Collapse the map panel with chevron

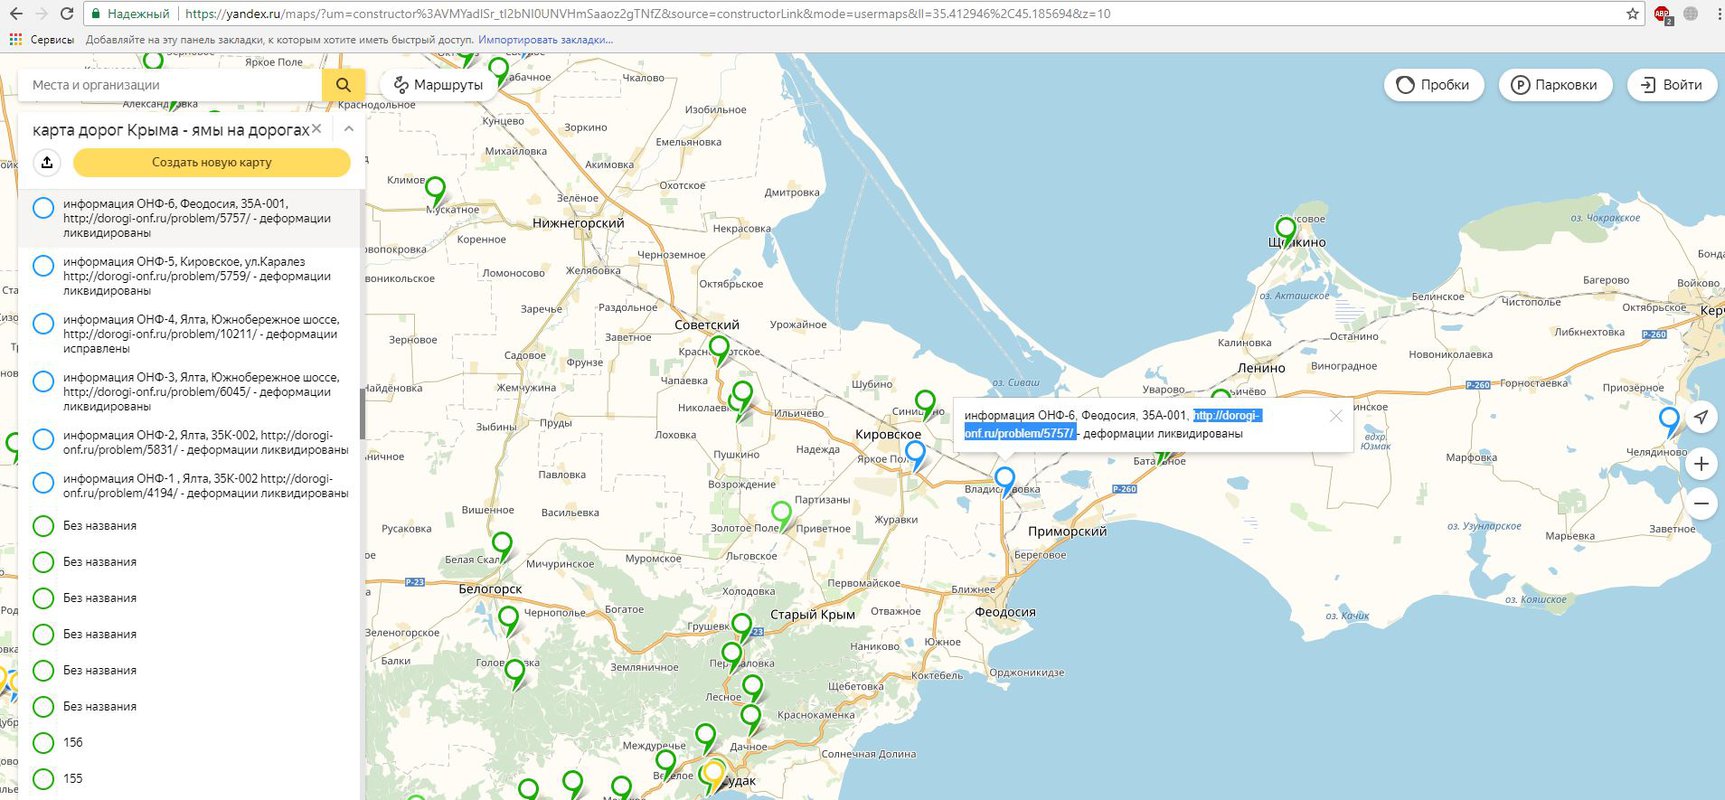tap(348, 129)
